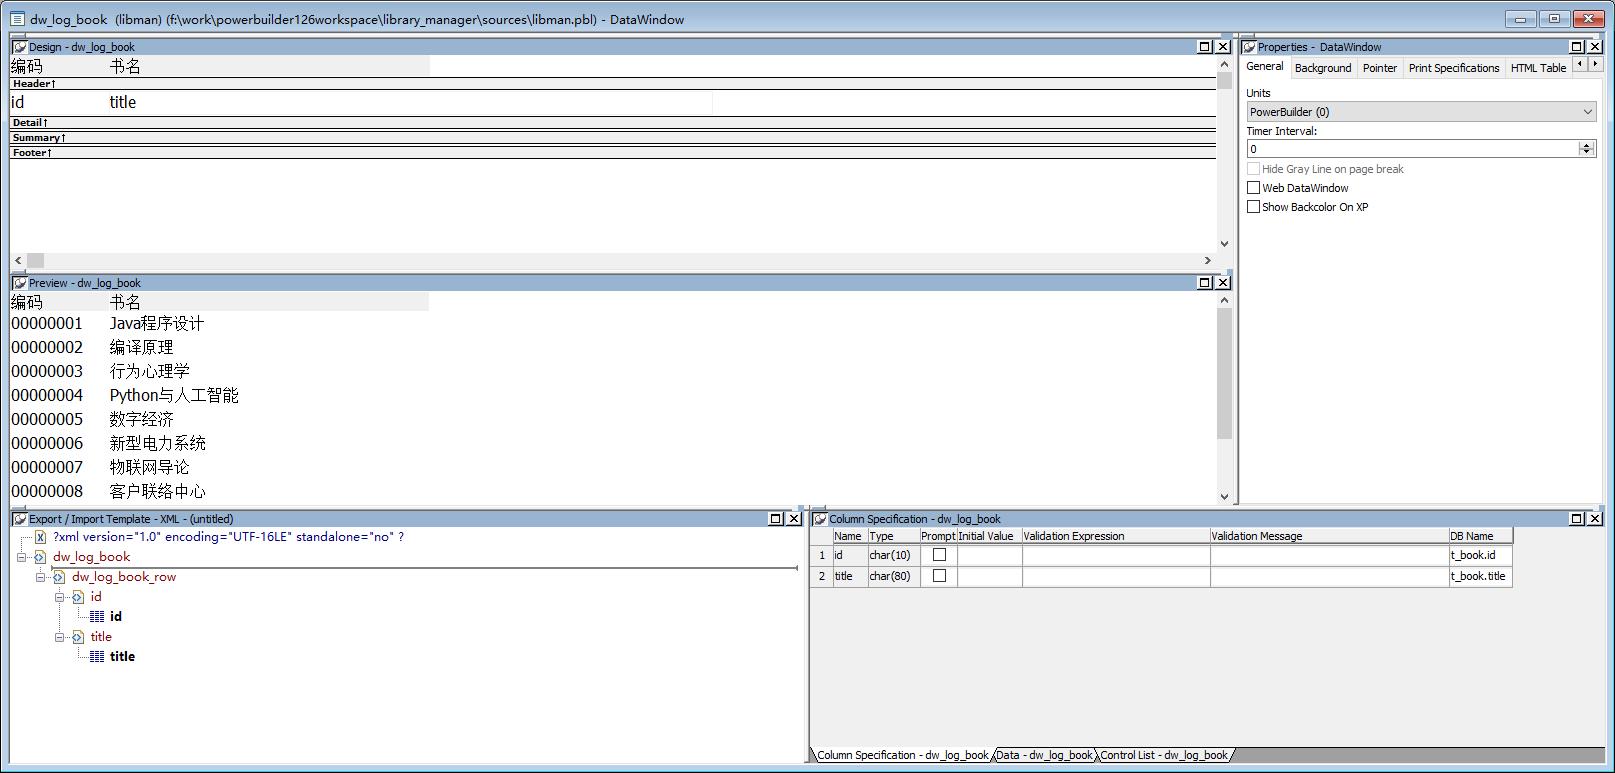Collapse the dw_log_book_row tree node
1615x773 pixels.
point(40,577)
